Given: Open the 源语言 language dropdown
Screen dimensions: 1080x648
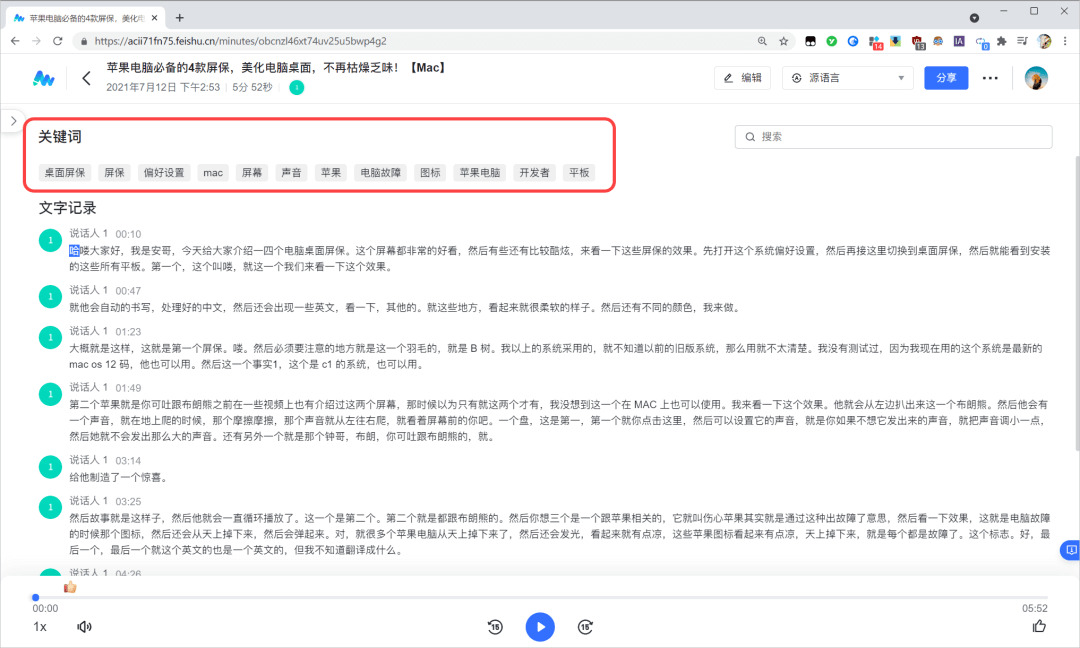Looking at the screenshot, I should click(847, 78).
